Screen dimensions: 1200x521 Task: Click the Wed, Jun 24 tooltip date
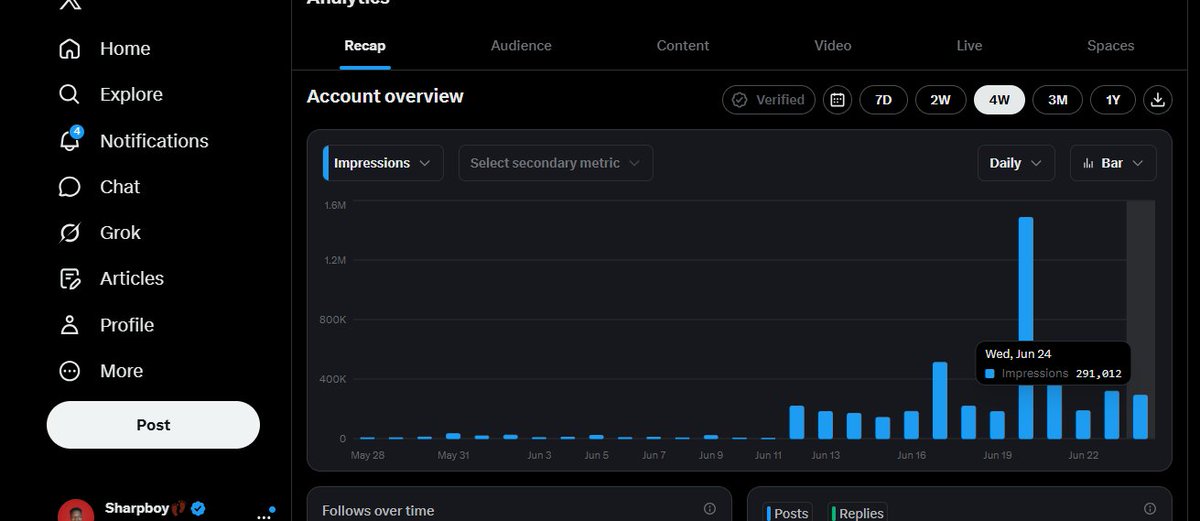click(1018, 354)
